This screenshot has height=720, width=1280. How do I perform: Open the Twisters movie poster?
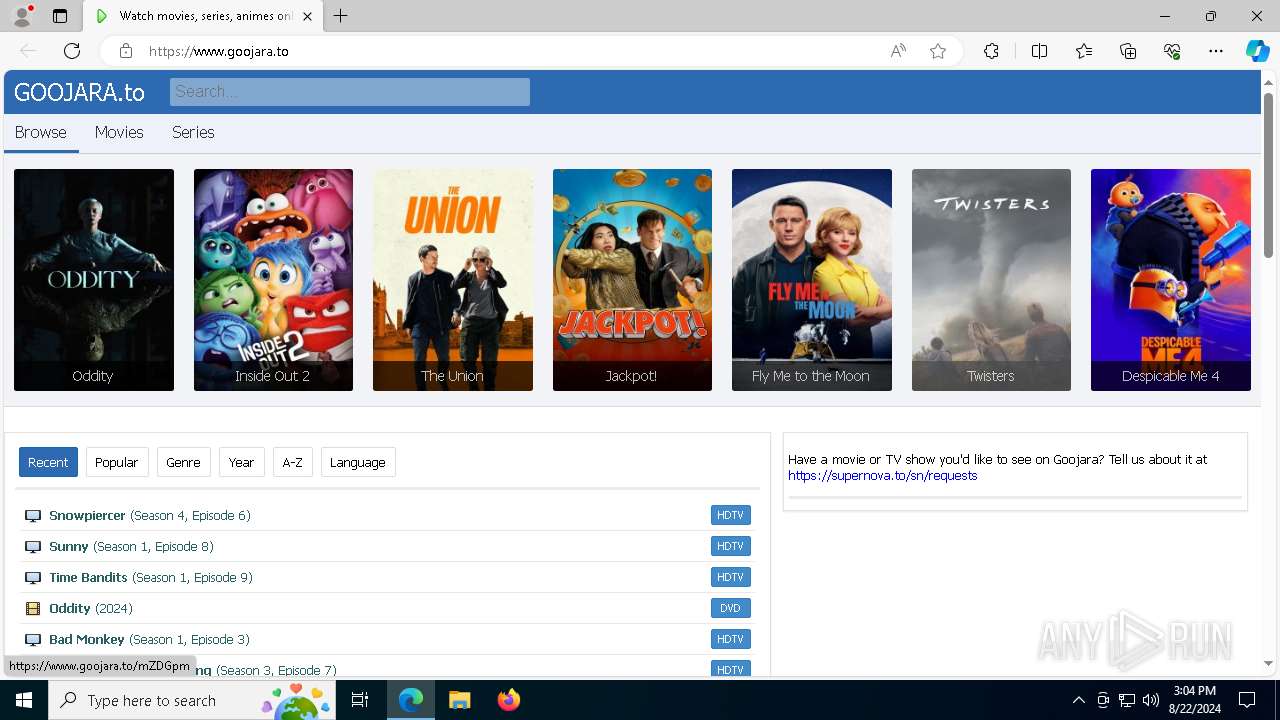click(x=991, y=280)
